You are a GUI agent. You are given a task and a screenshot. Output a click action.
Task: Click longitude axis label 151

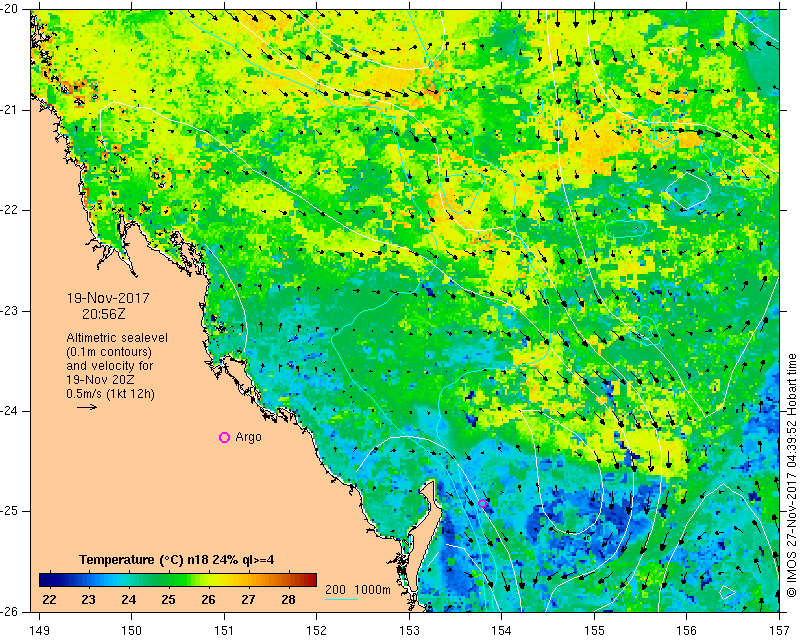224,631
